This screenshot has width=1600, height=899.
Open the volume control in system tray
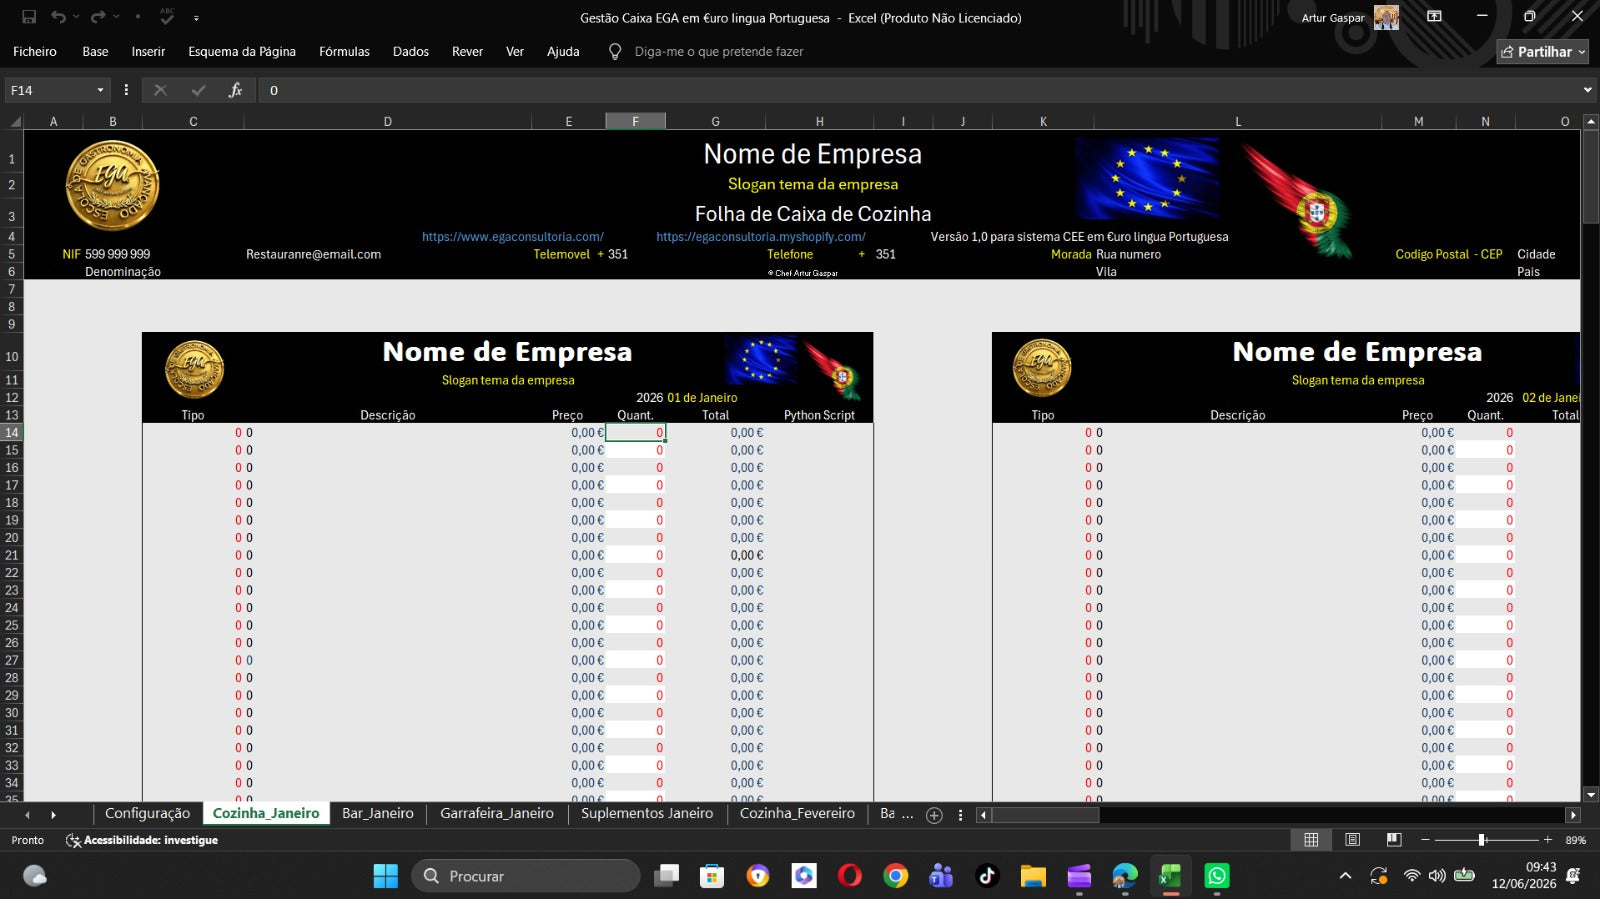[x=1437, y=876]
